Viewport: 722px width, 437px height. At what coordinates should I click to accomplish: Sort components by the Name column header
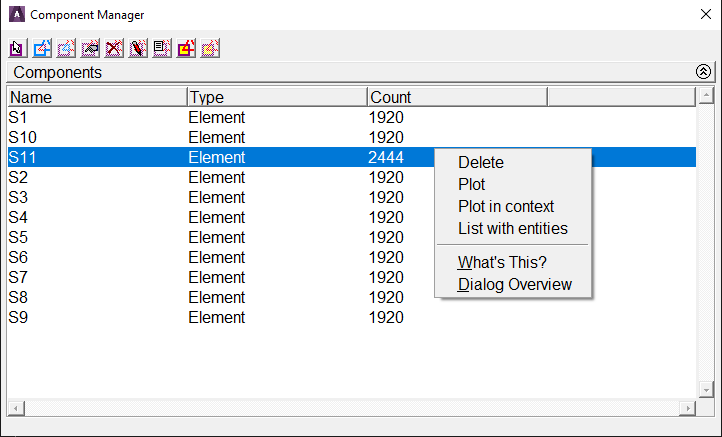click(97, 97)
